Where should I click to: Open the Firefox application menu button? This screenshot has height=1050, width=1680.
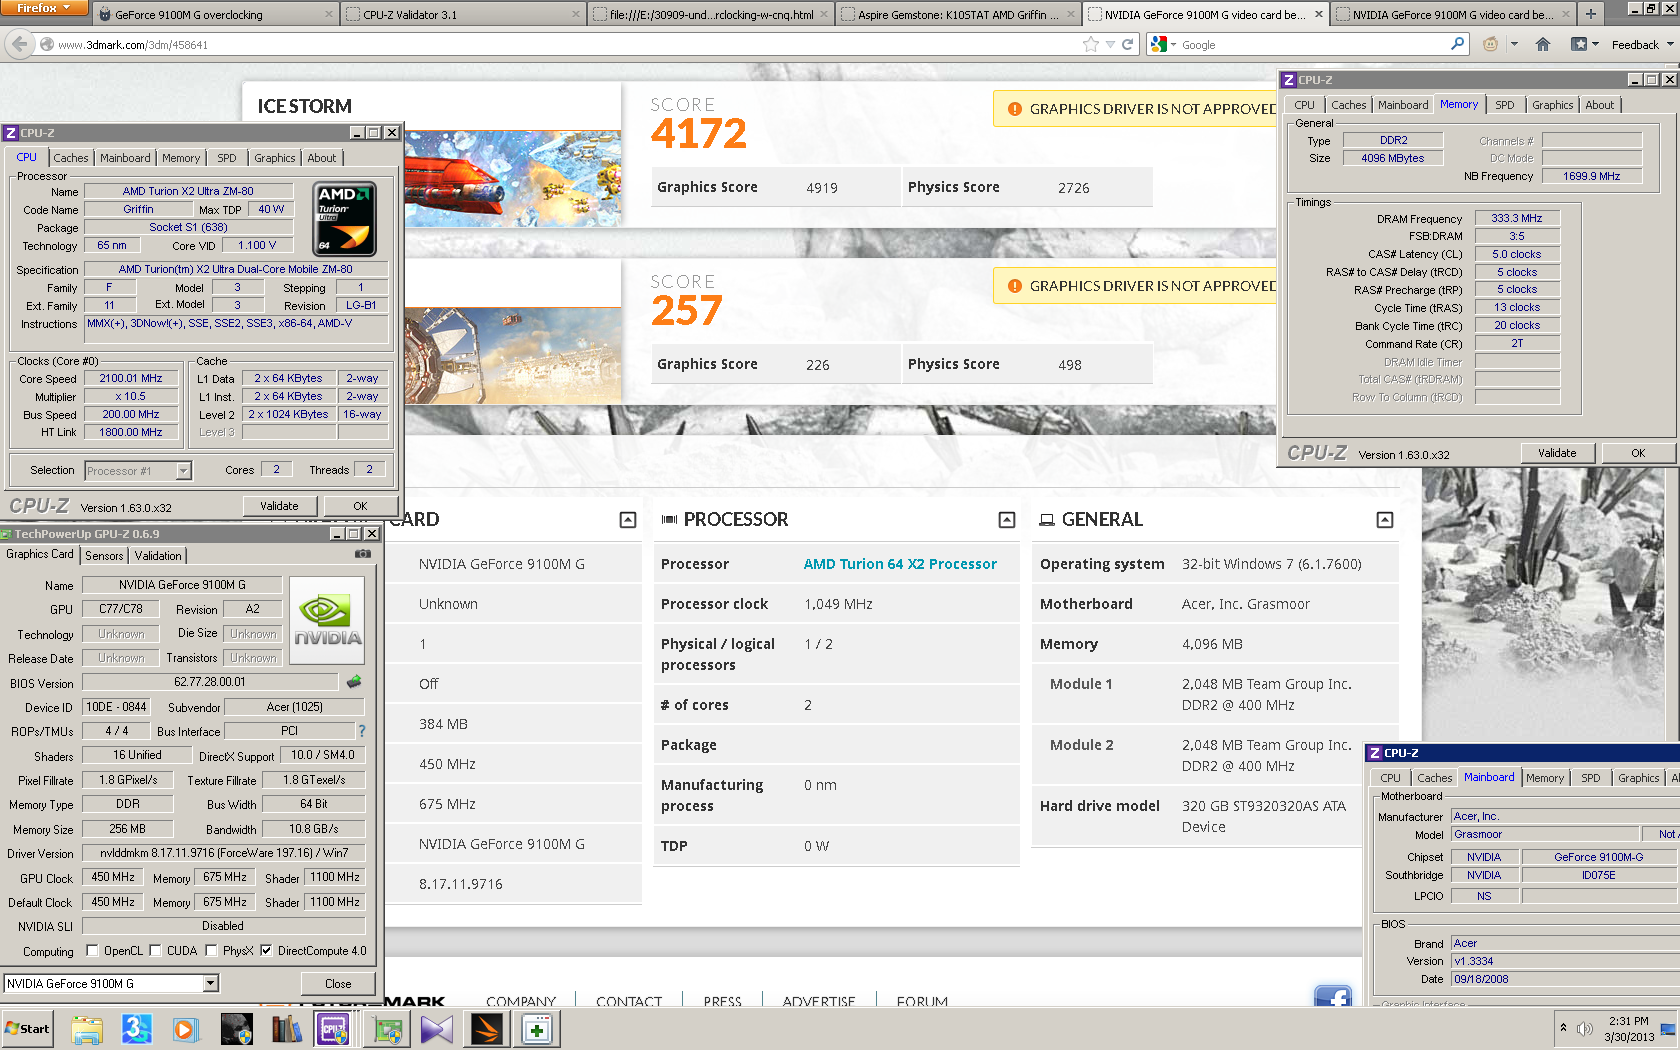click(45, 8)
